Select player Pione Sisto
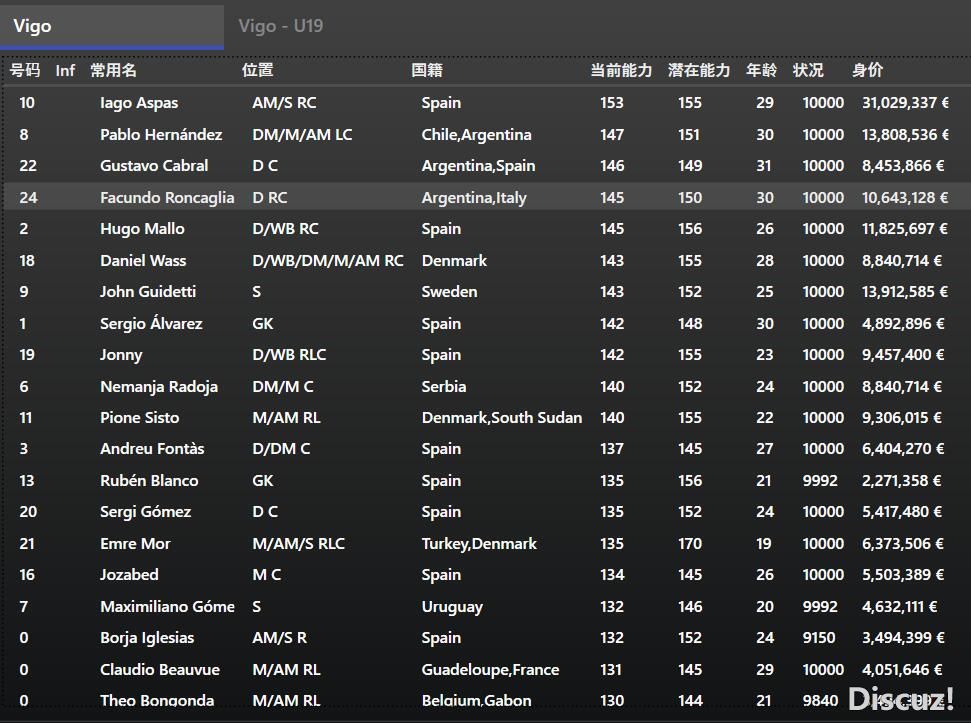 [140, 418]
